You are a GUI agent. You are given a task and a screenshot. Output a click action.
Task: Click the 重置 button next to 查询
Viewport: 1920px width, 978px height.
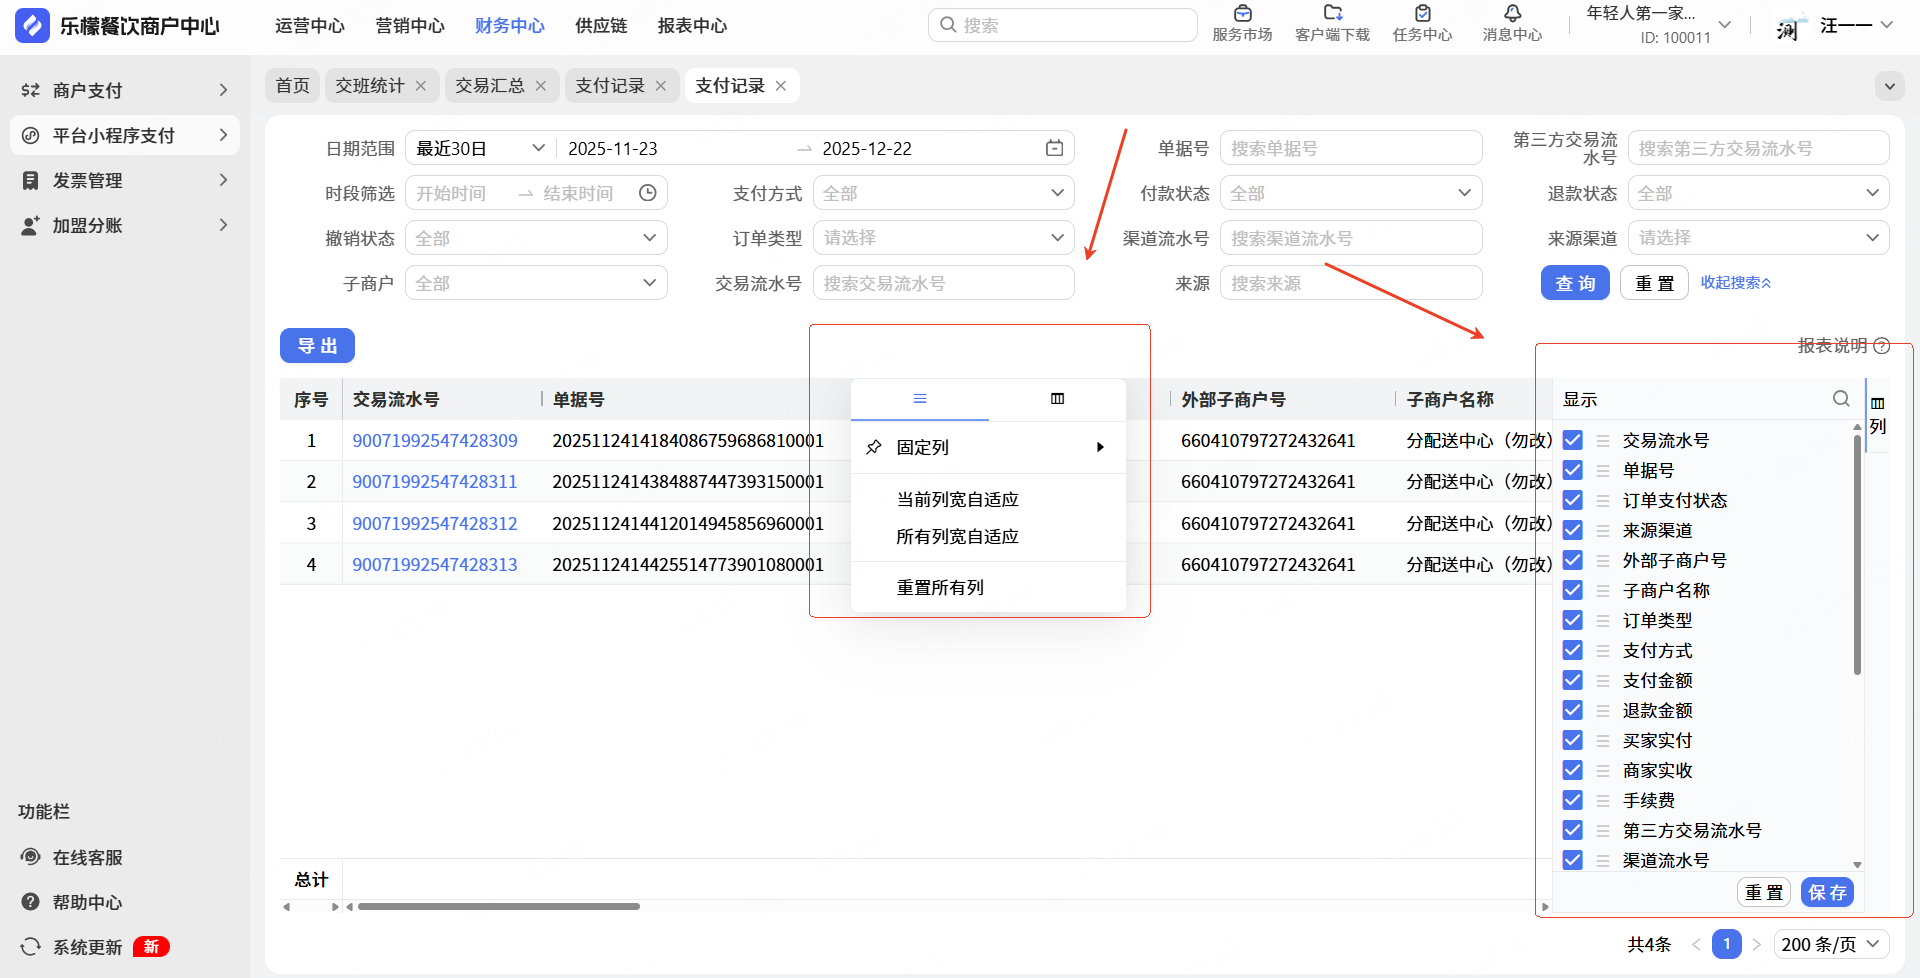point(1654,283)
